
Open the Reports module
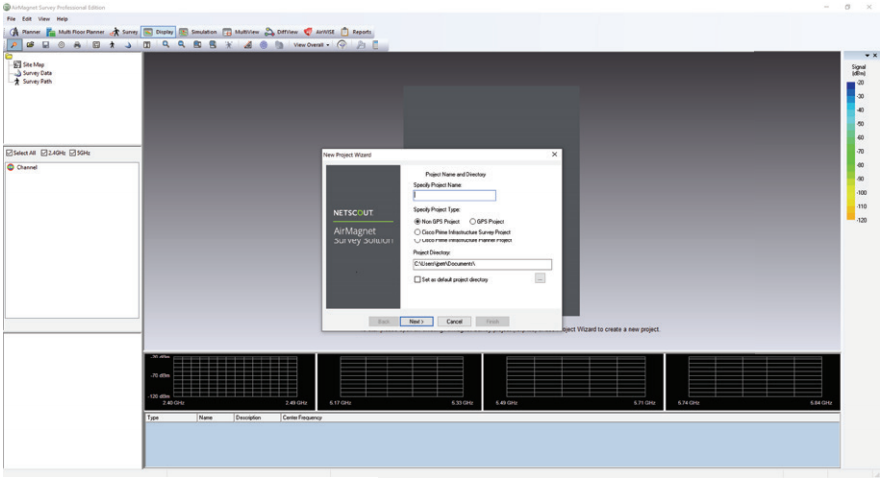(x=356, y=32)
